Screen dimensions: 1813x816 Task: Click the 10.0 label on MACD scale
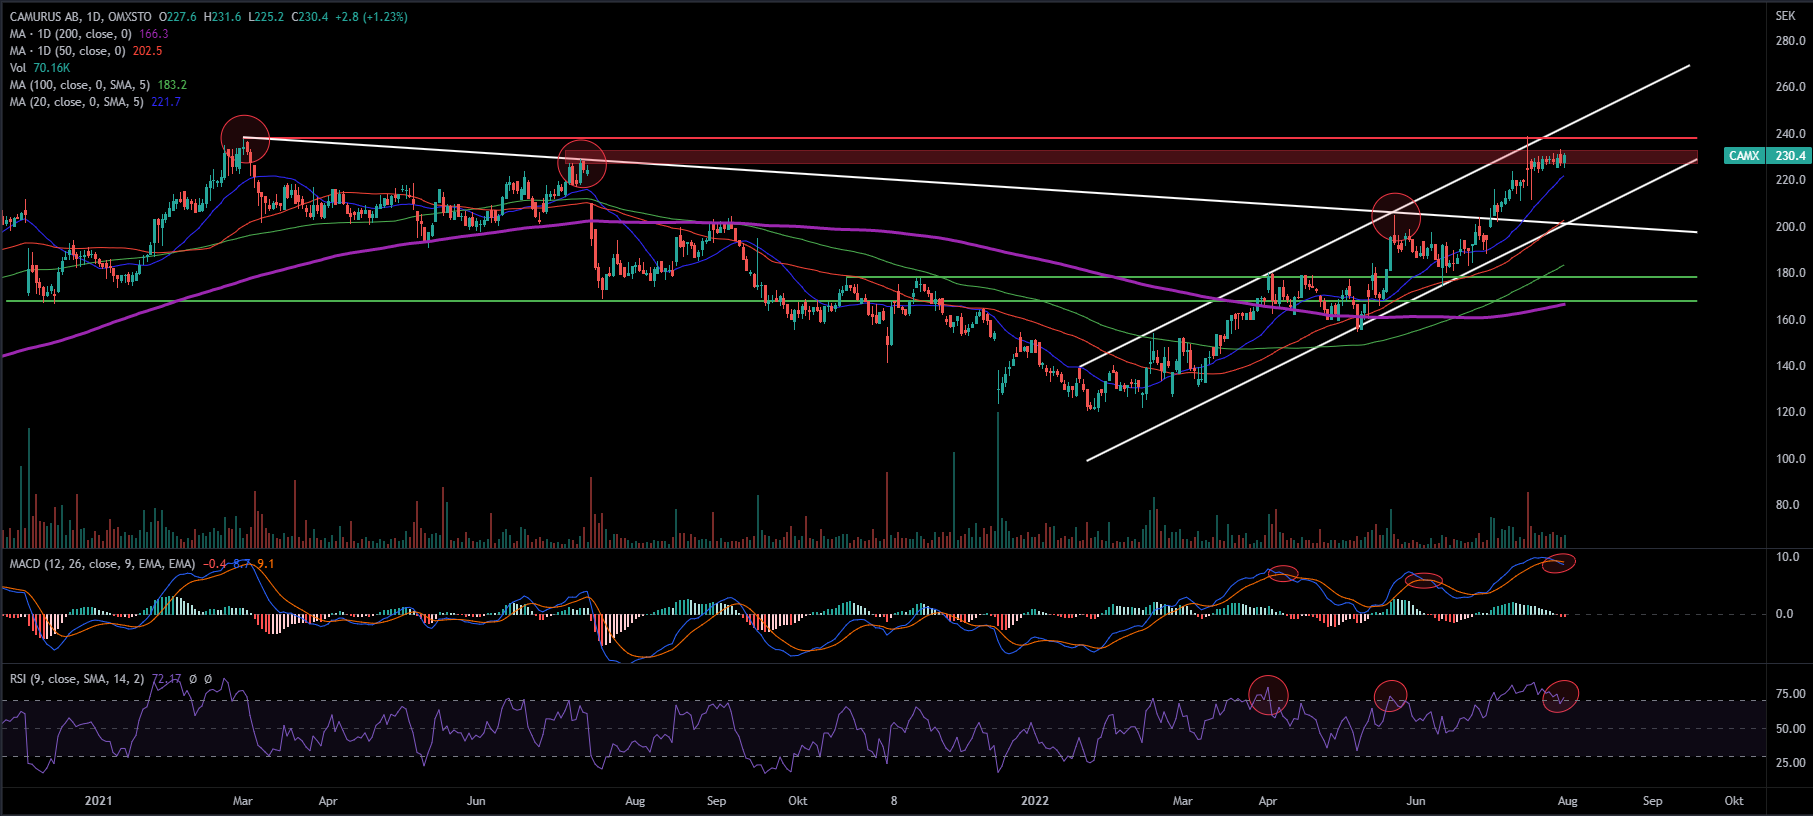(1788, 557)
